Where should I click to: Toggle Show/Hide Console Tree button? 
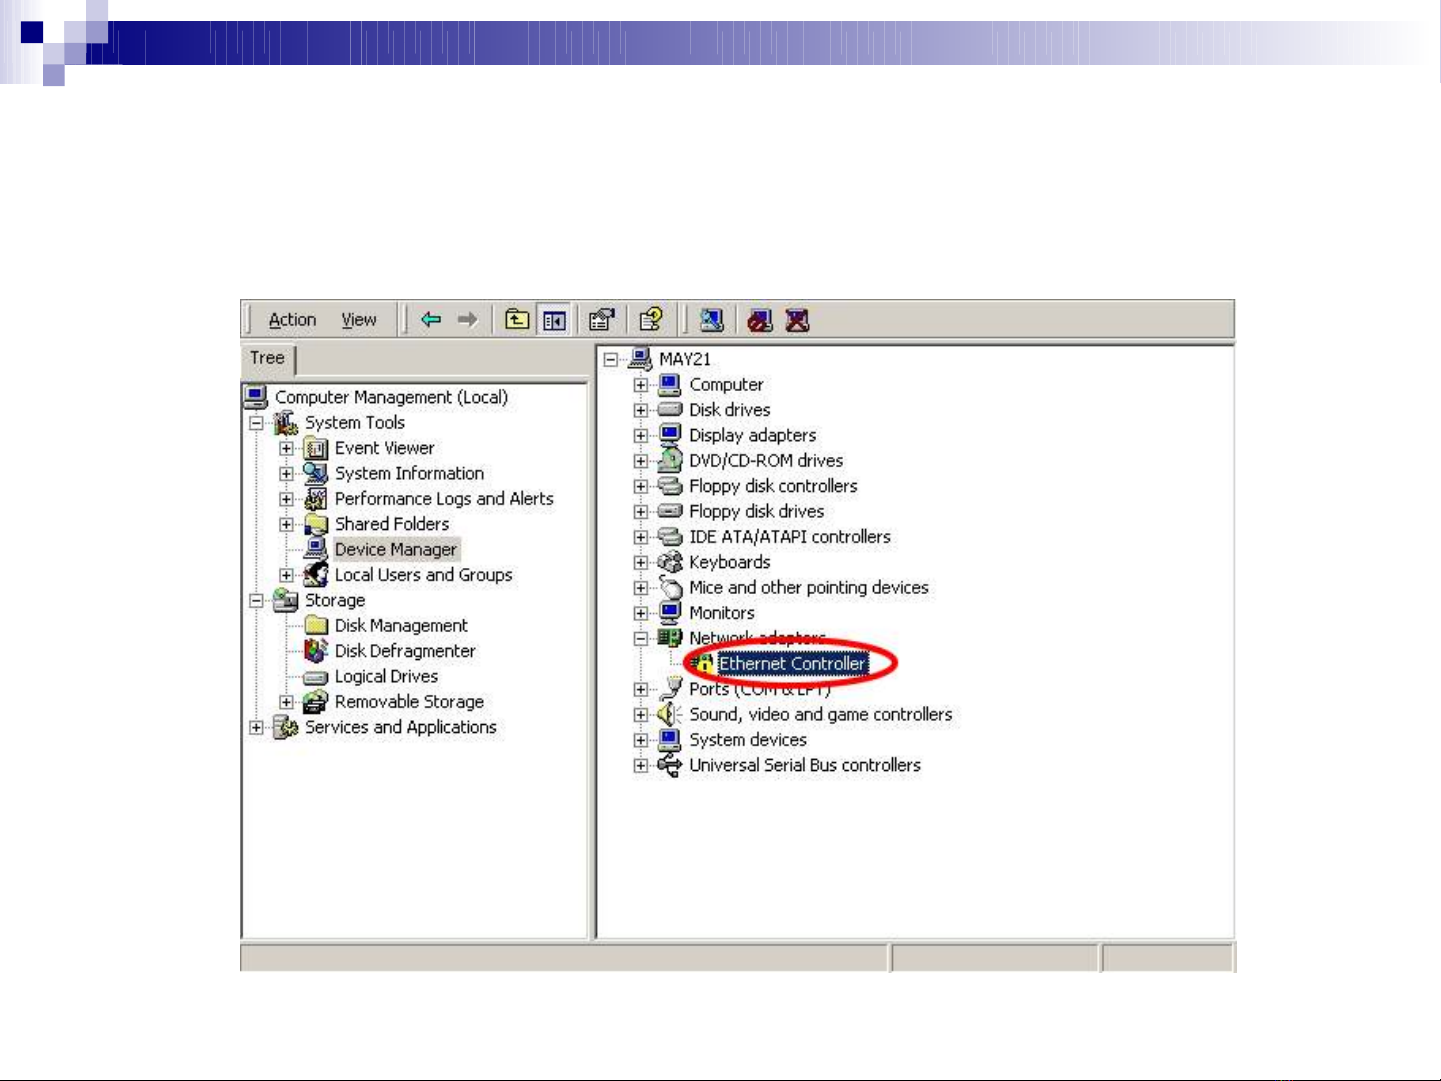[553, 320]
